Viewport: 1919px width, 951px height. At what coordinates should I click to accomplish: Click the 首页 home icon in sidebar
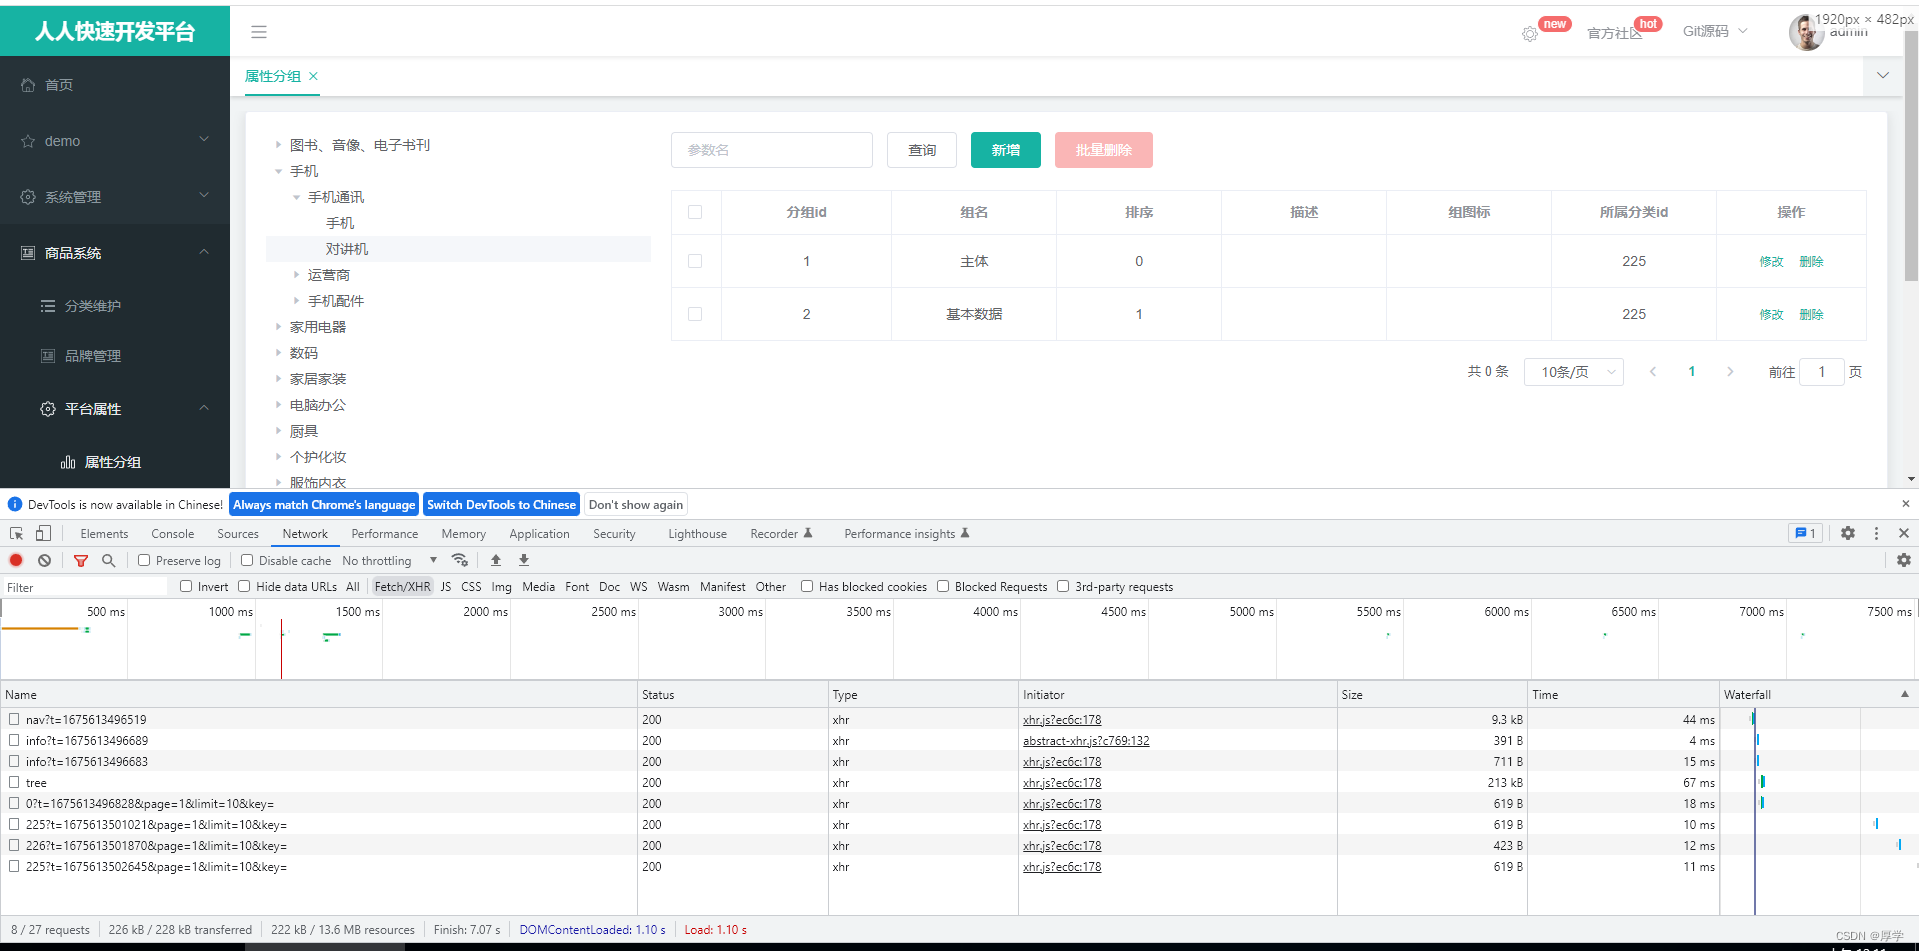click(28, 85)
